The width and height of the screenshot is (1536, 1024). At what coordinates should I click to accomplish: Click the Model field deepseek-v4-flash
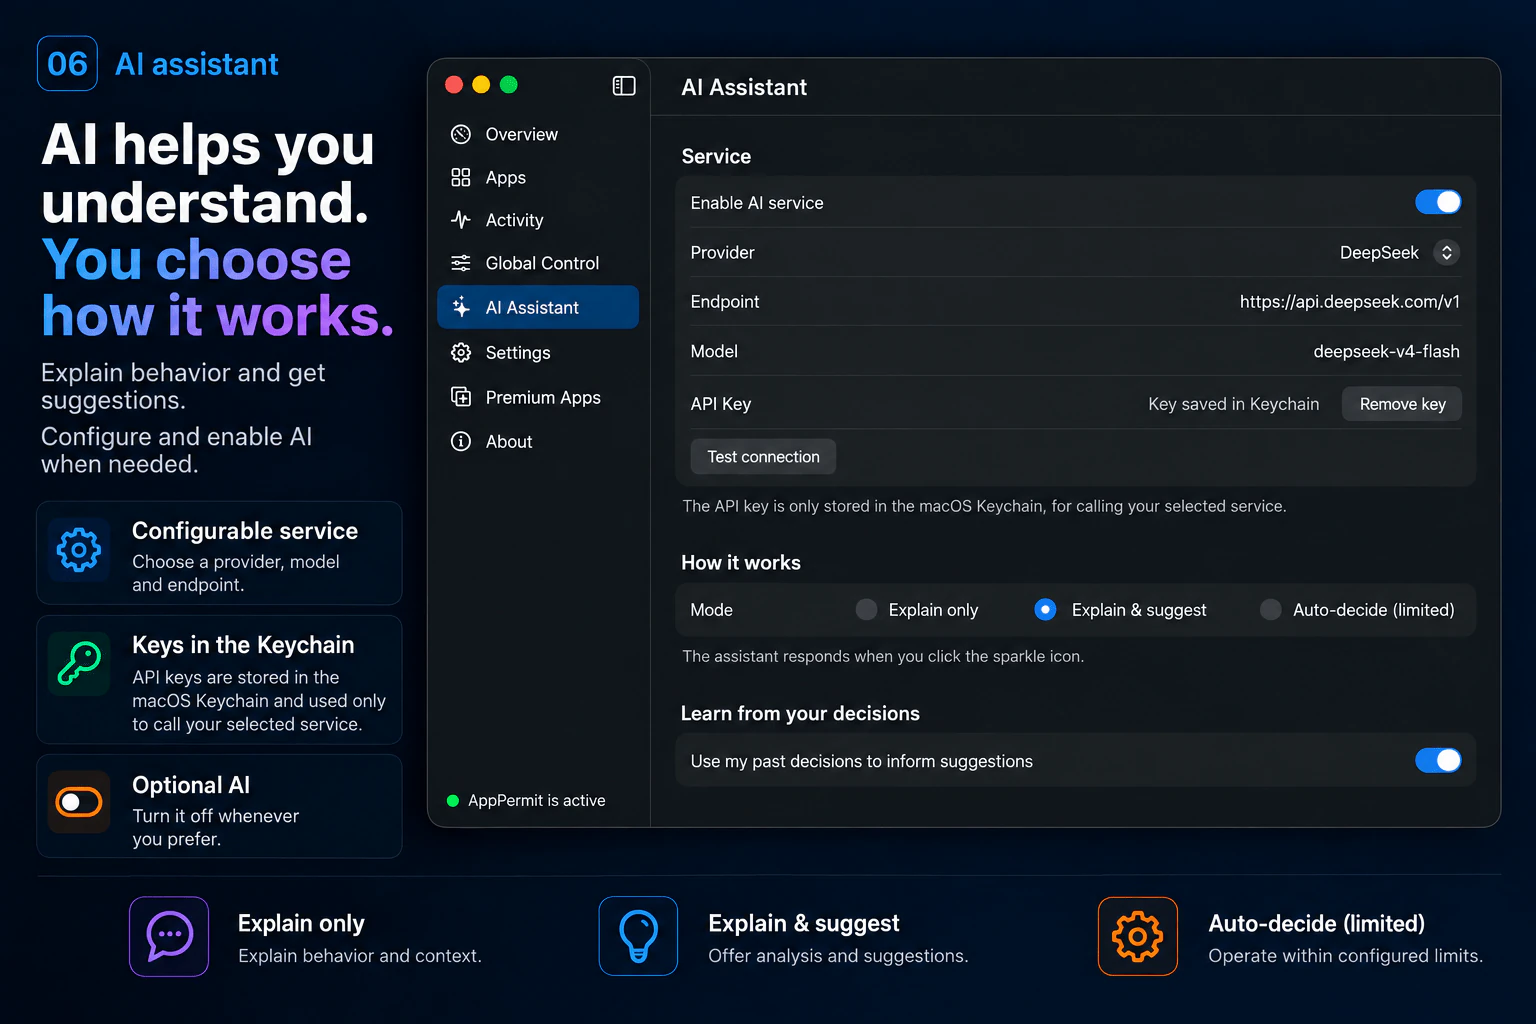[x=1386, y=352]
